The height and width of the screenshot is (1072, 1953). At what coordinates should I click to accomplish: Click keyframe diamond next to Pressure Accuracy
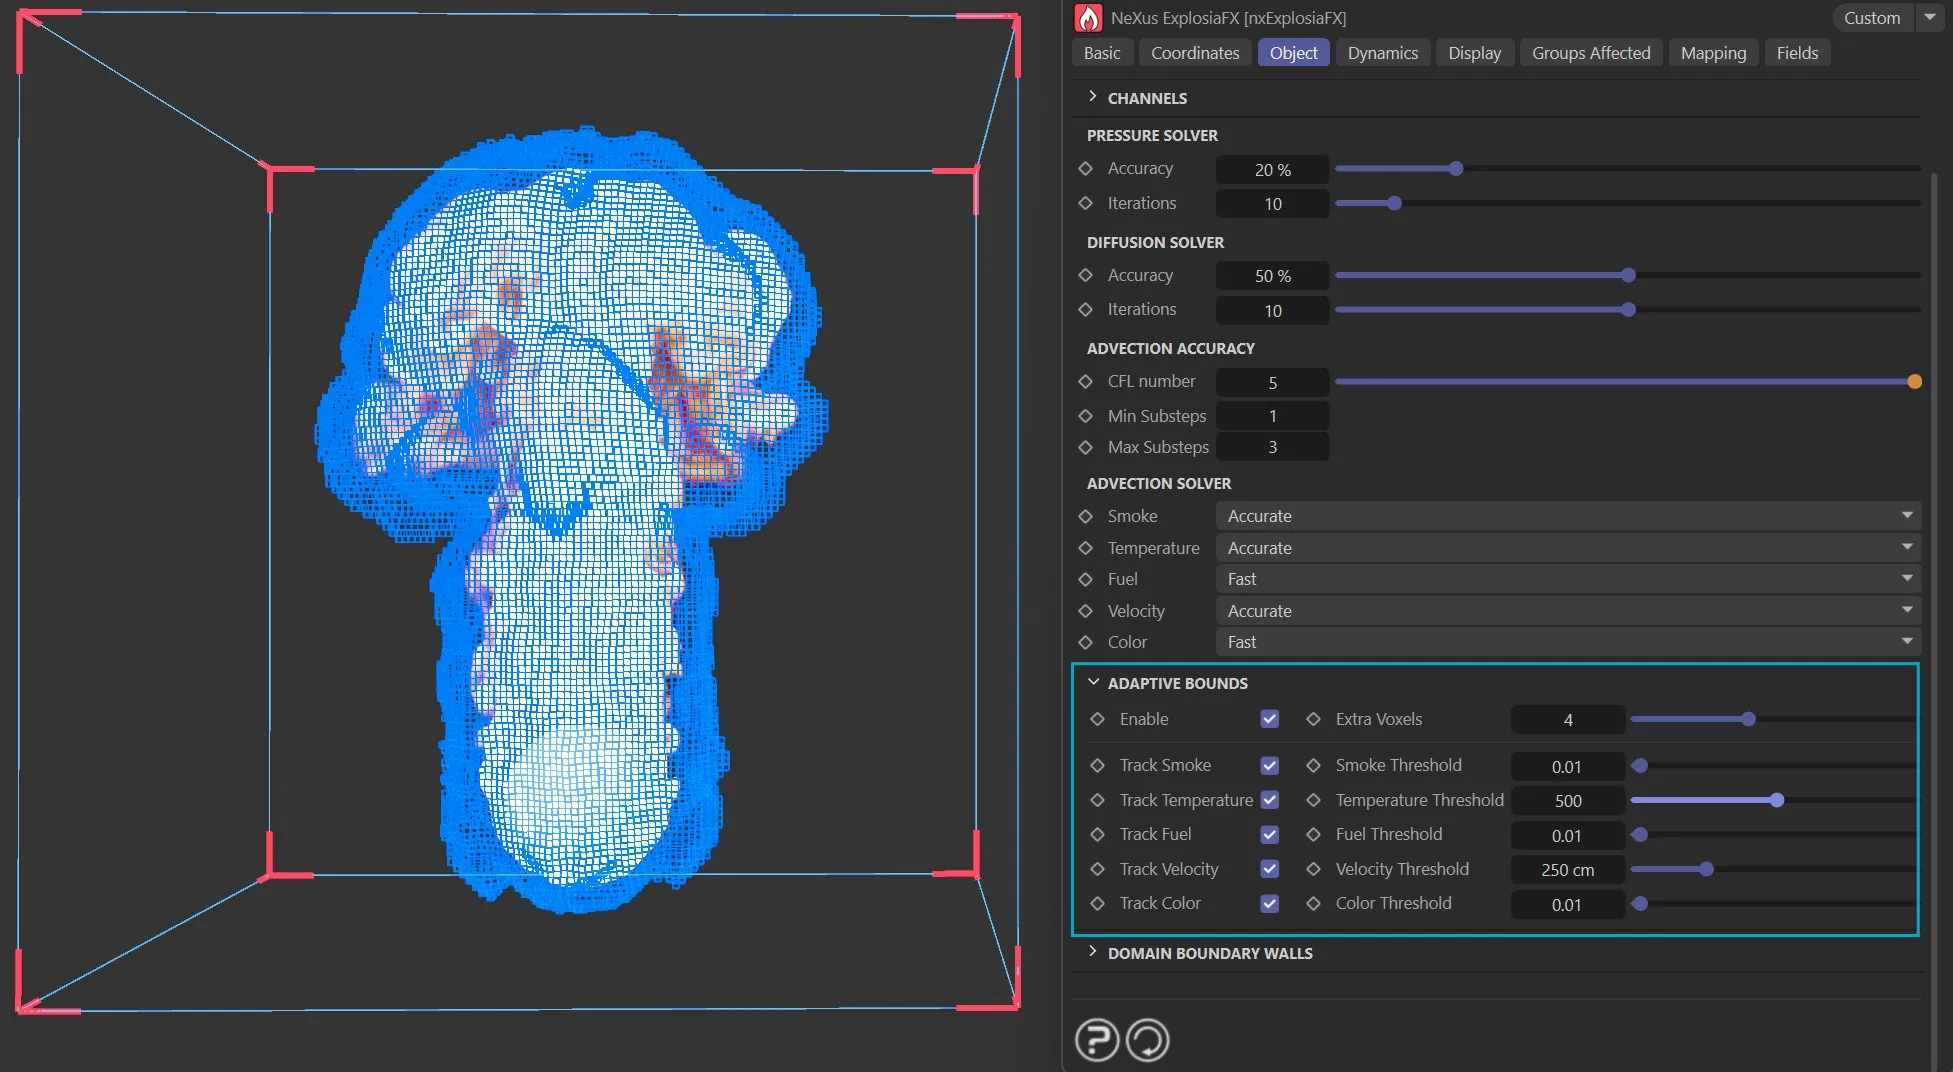(x=1086, y=169)
